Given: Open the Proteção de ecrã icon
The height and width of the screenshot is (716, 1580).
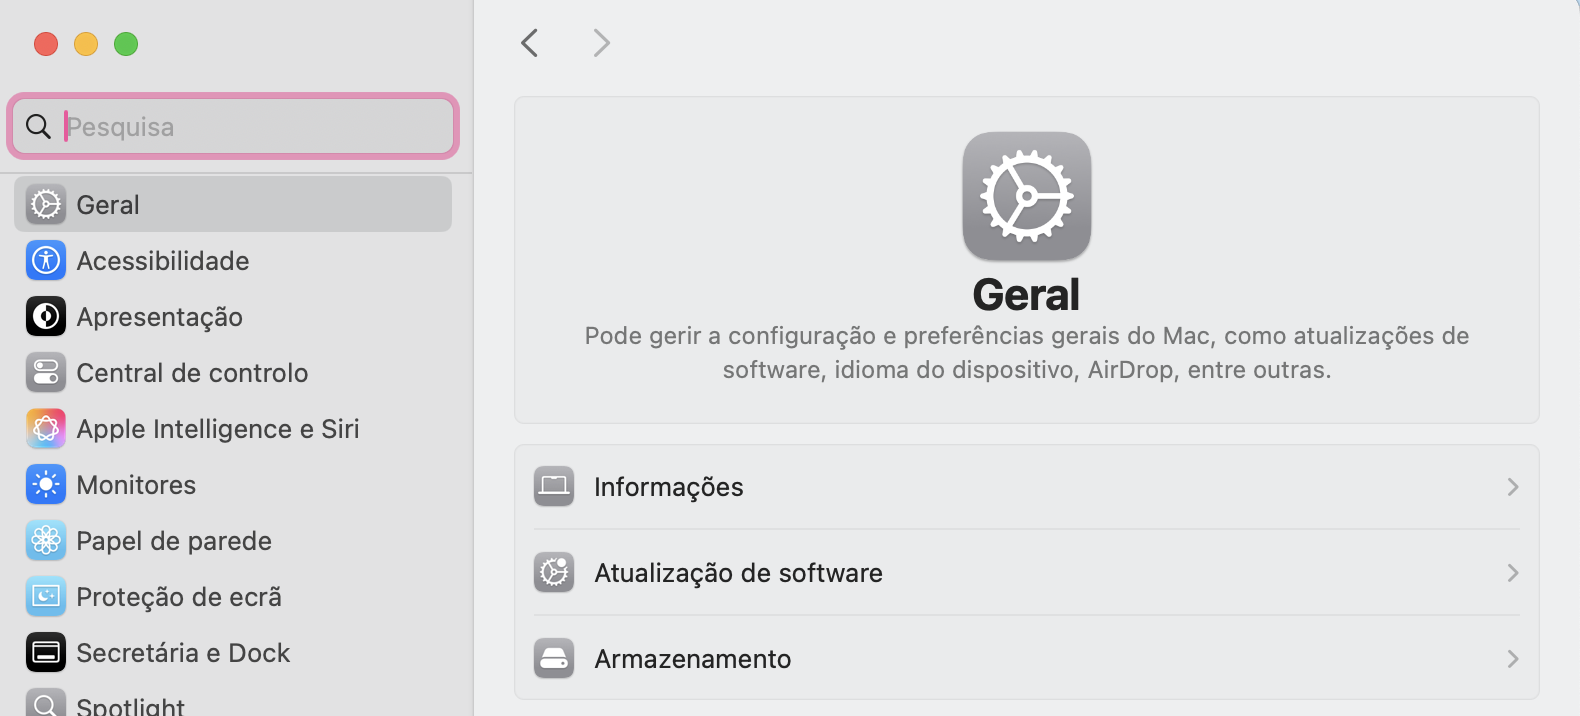Looking at the screenshot, I should pos(45,596).
